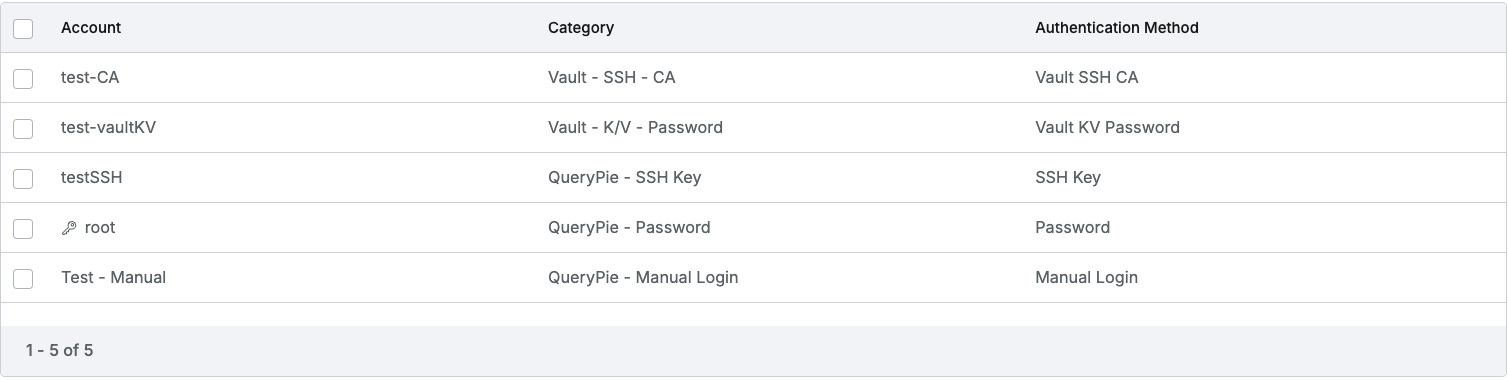Click the Category column header
Screen dimensions: 1508x380
[581, 28]
